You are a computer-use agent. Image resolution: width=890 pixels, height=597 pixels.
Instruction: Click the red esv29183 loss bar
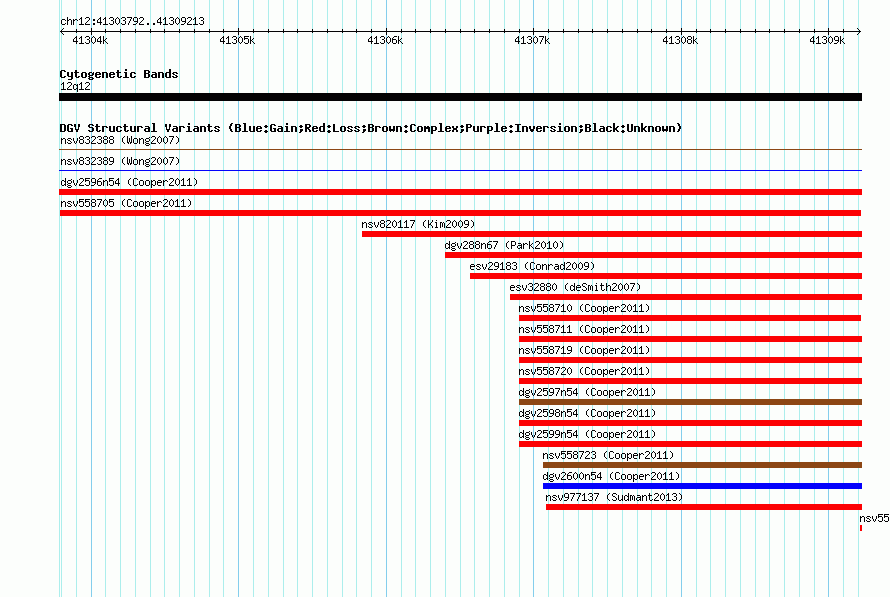pos(666,276)
